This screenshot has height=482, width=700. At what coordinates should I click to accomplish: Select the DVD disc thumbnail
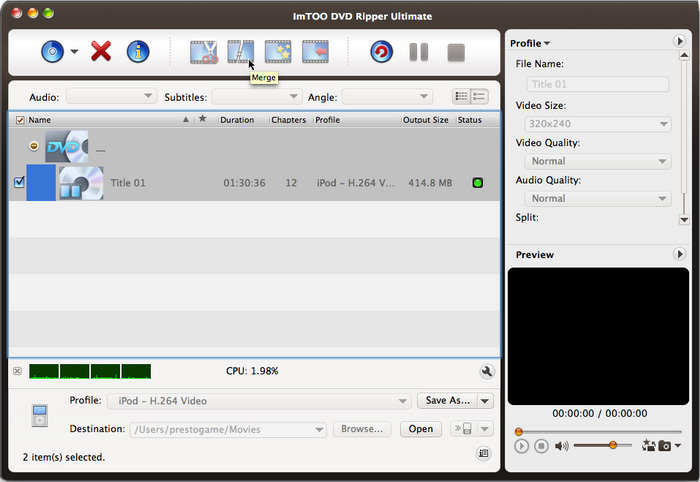click(67, 146)
